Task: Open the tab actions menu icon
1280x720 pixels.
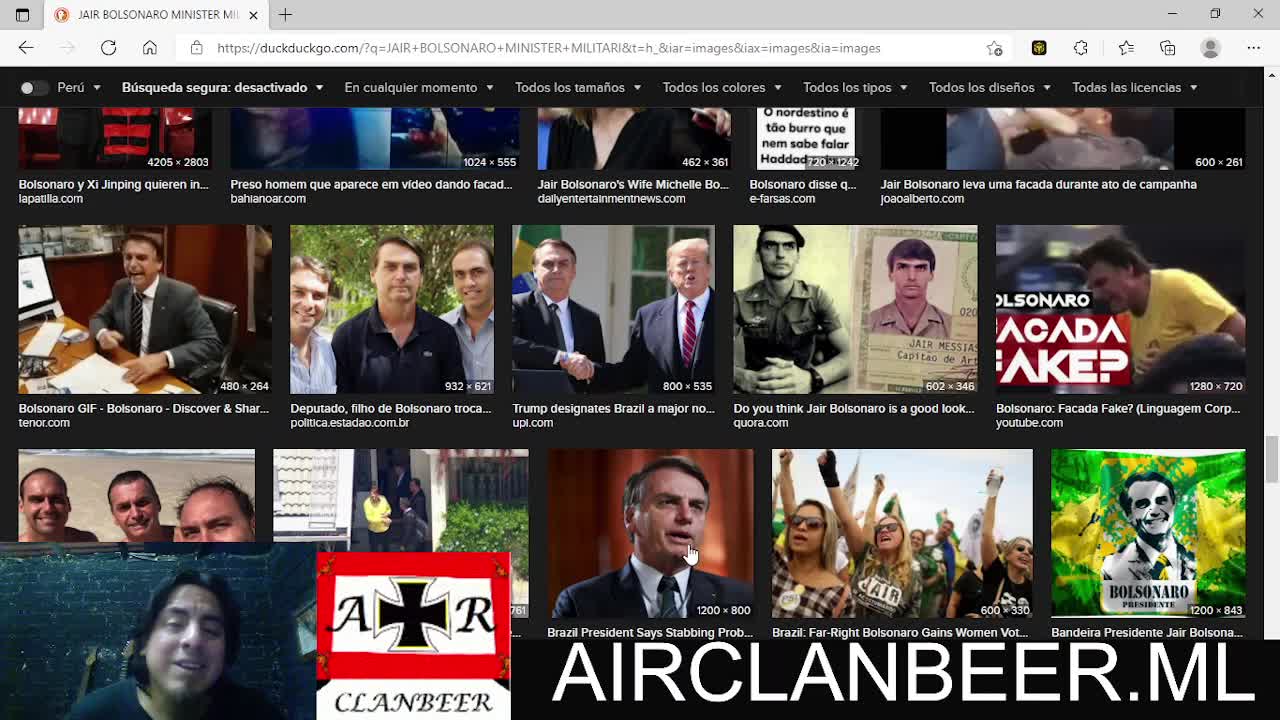Action: tap(22, 15)
